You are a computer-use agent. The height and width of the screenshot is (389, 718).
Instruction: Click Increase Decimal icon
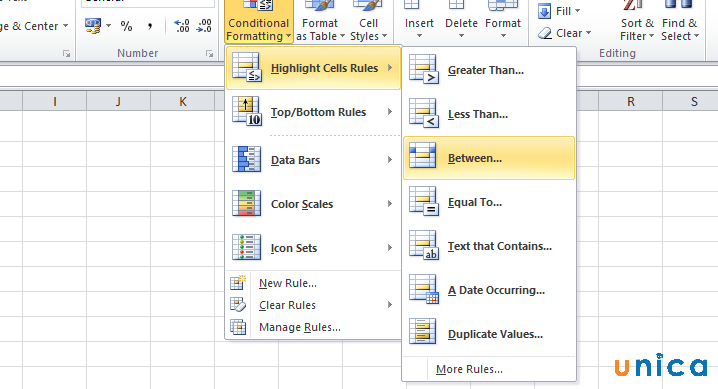point(182,26)
